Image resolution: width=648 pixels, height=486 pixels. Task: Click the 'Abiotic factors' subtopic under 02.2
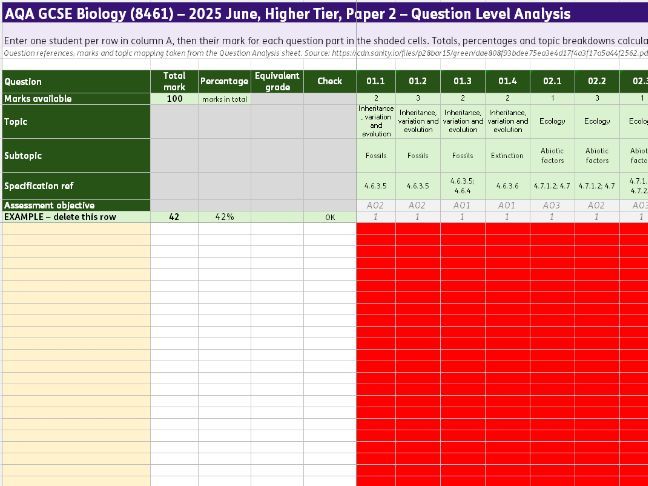(597, 156)
